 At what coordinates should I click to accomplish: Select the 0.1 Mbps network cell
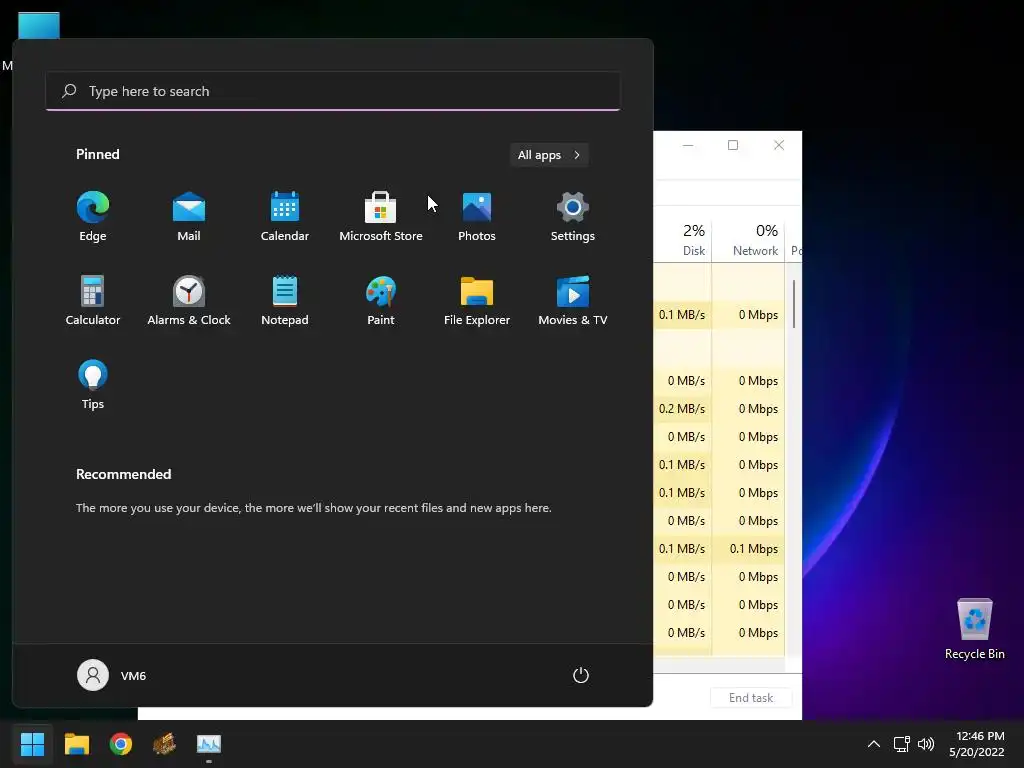coord(748,549)
